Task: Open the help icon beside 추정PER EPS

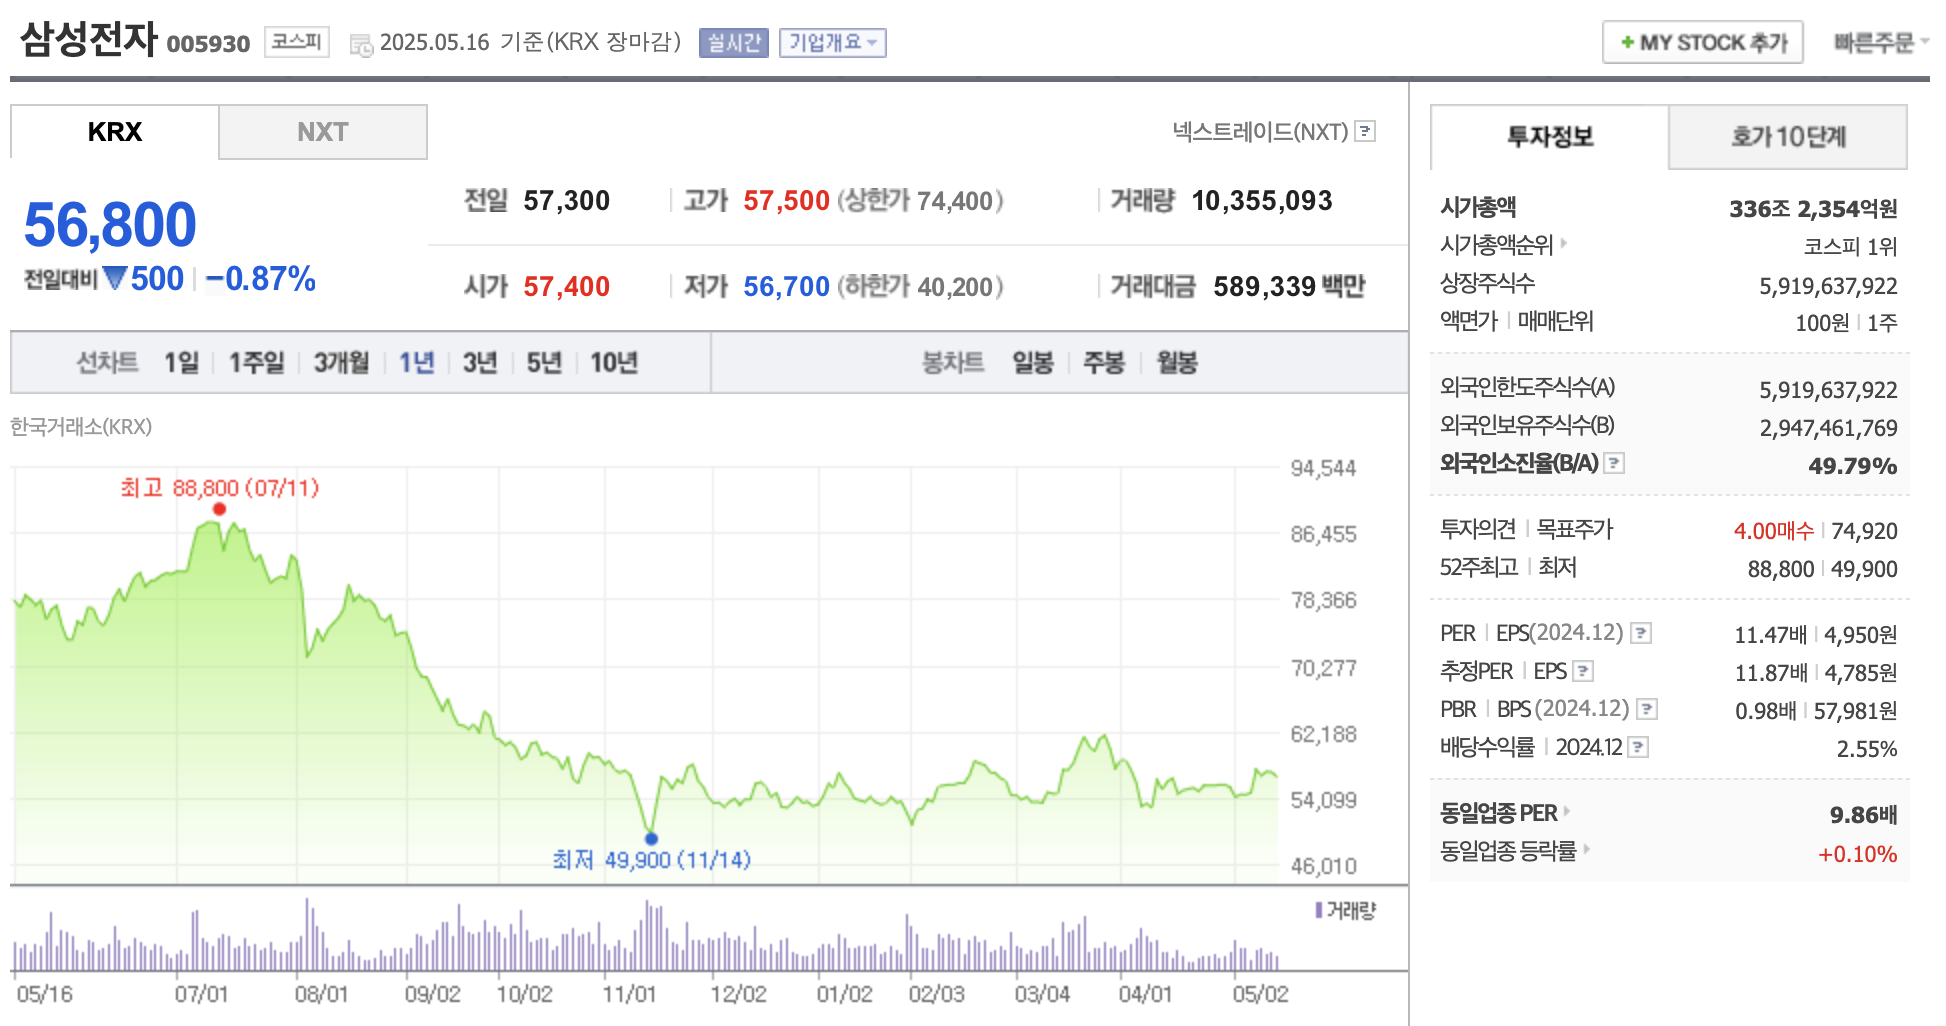Action: pos(1583,671)
